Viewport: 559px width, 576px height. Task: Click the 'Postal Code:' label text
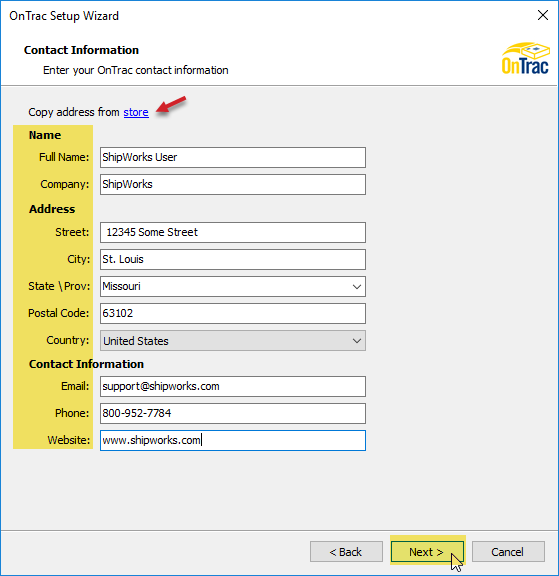click(58, 313)
